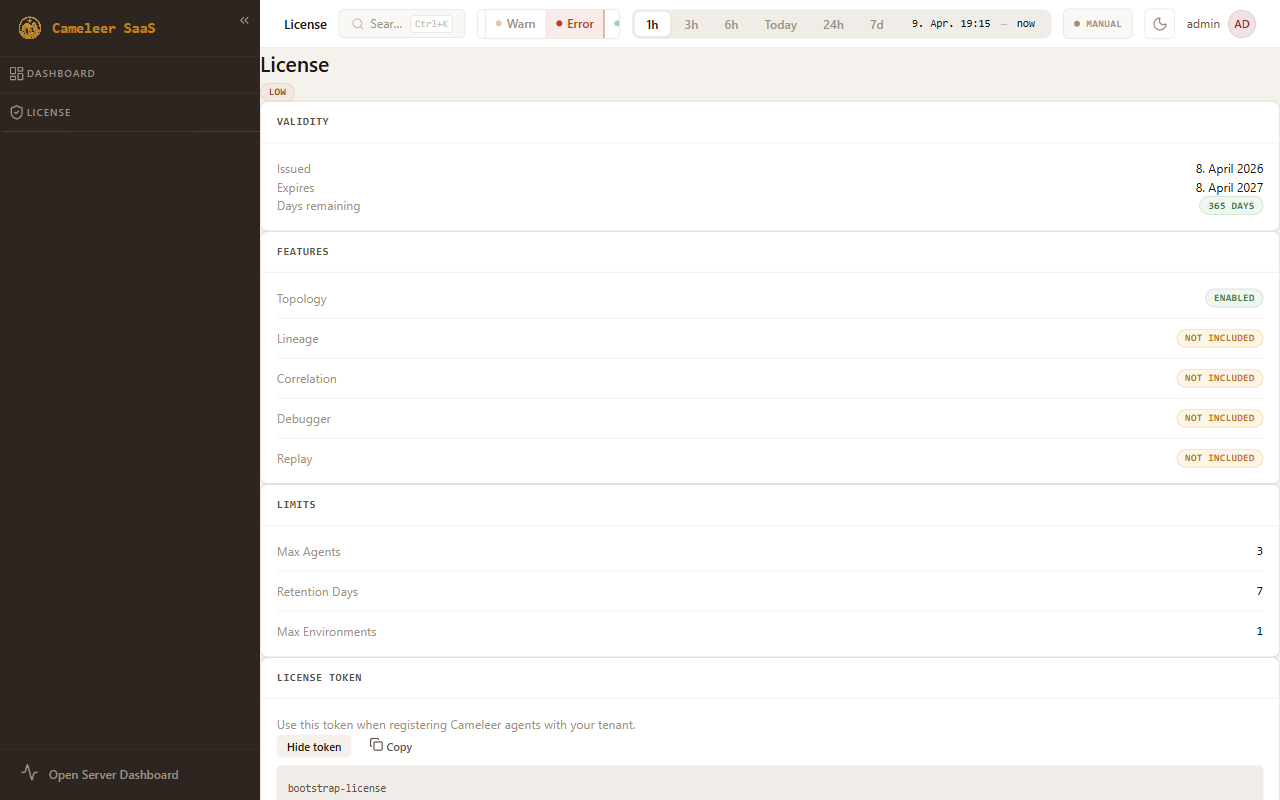Copy the license token

point(391,746)
